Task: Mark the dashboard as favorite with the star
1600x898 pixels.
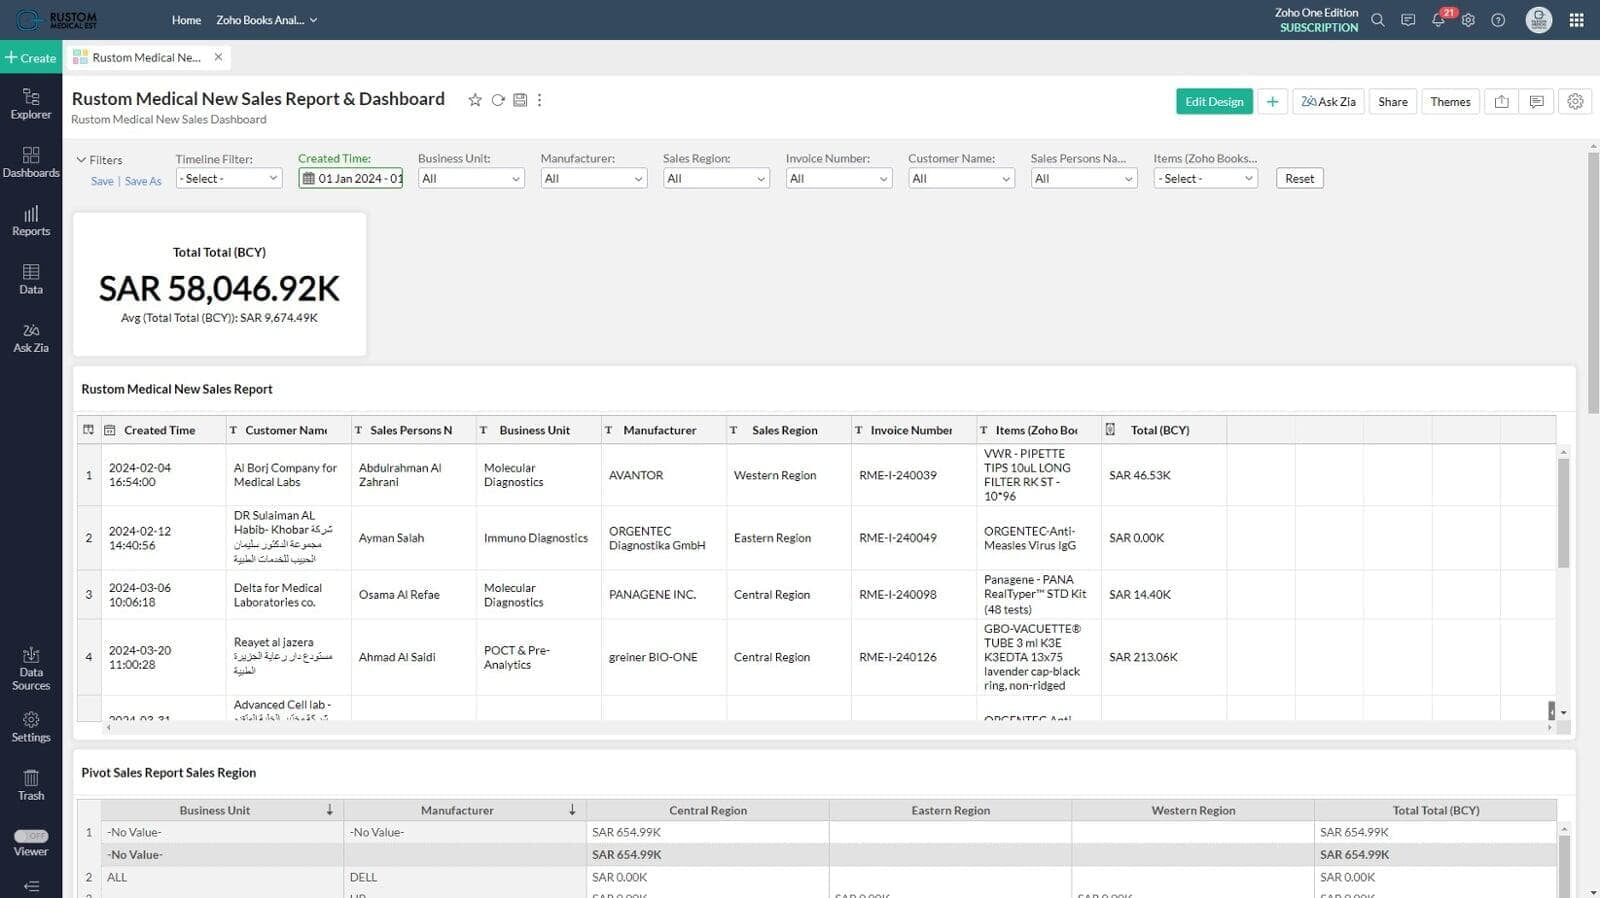Action: pos(475,100)
